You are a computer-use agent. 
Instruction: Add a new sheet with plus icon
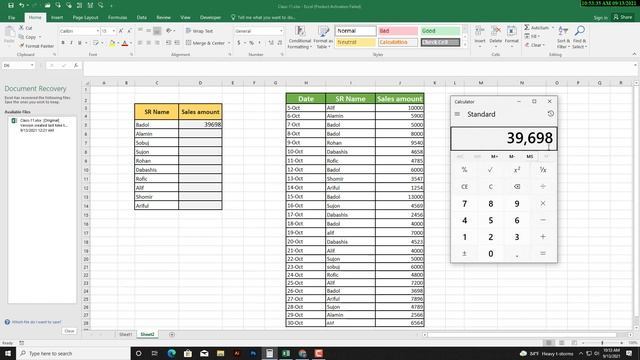click(172, 334)
